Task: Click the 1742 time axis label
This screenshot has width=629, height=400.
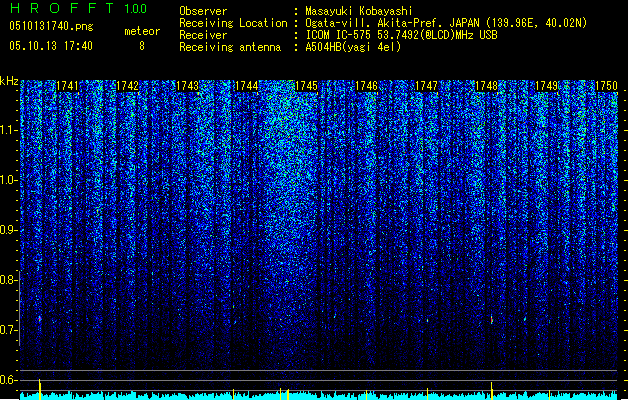Action: [x=127, y=86]
